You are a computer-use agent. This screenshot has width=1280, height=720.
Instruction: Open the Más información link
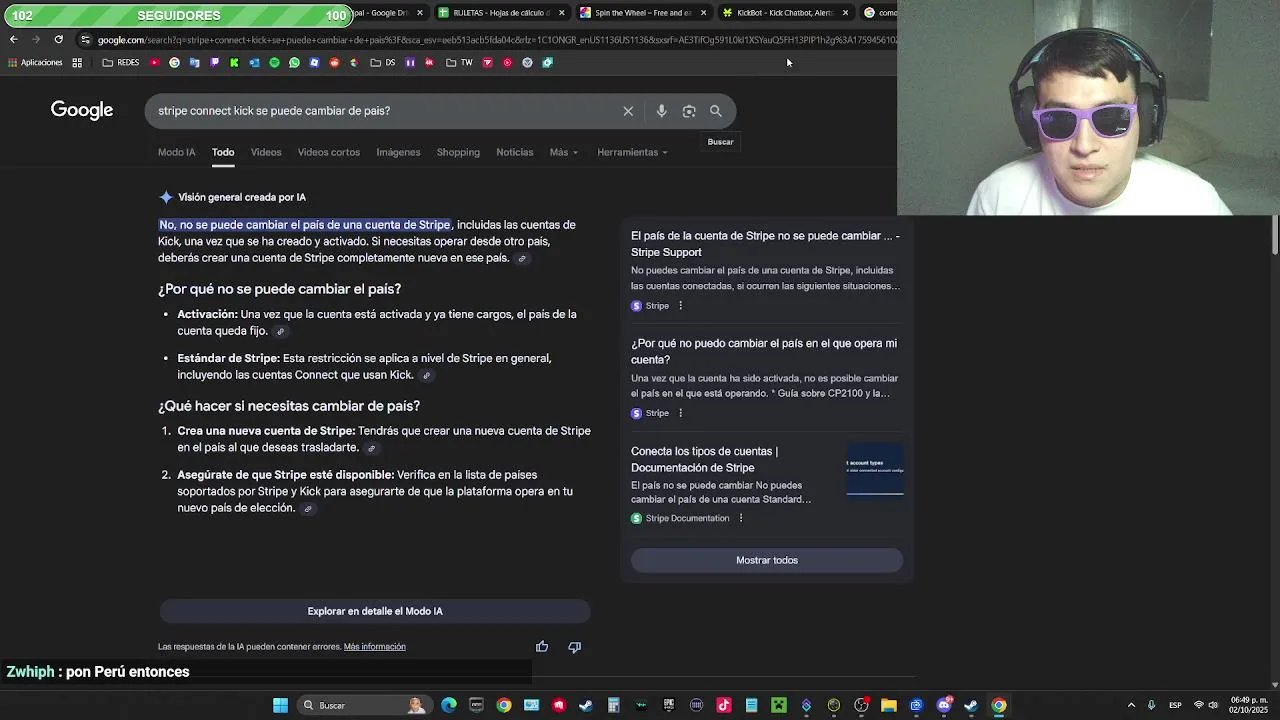point(375,647)
